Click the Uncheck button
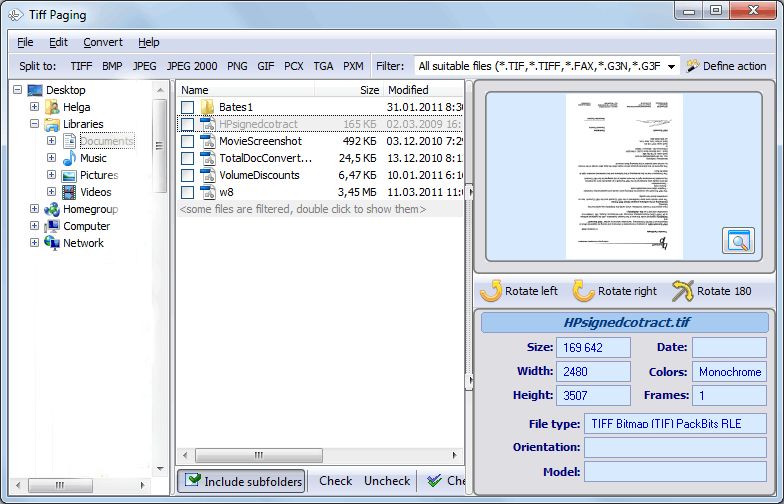This screenshot has height=504, width=784. click(386, 481)
